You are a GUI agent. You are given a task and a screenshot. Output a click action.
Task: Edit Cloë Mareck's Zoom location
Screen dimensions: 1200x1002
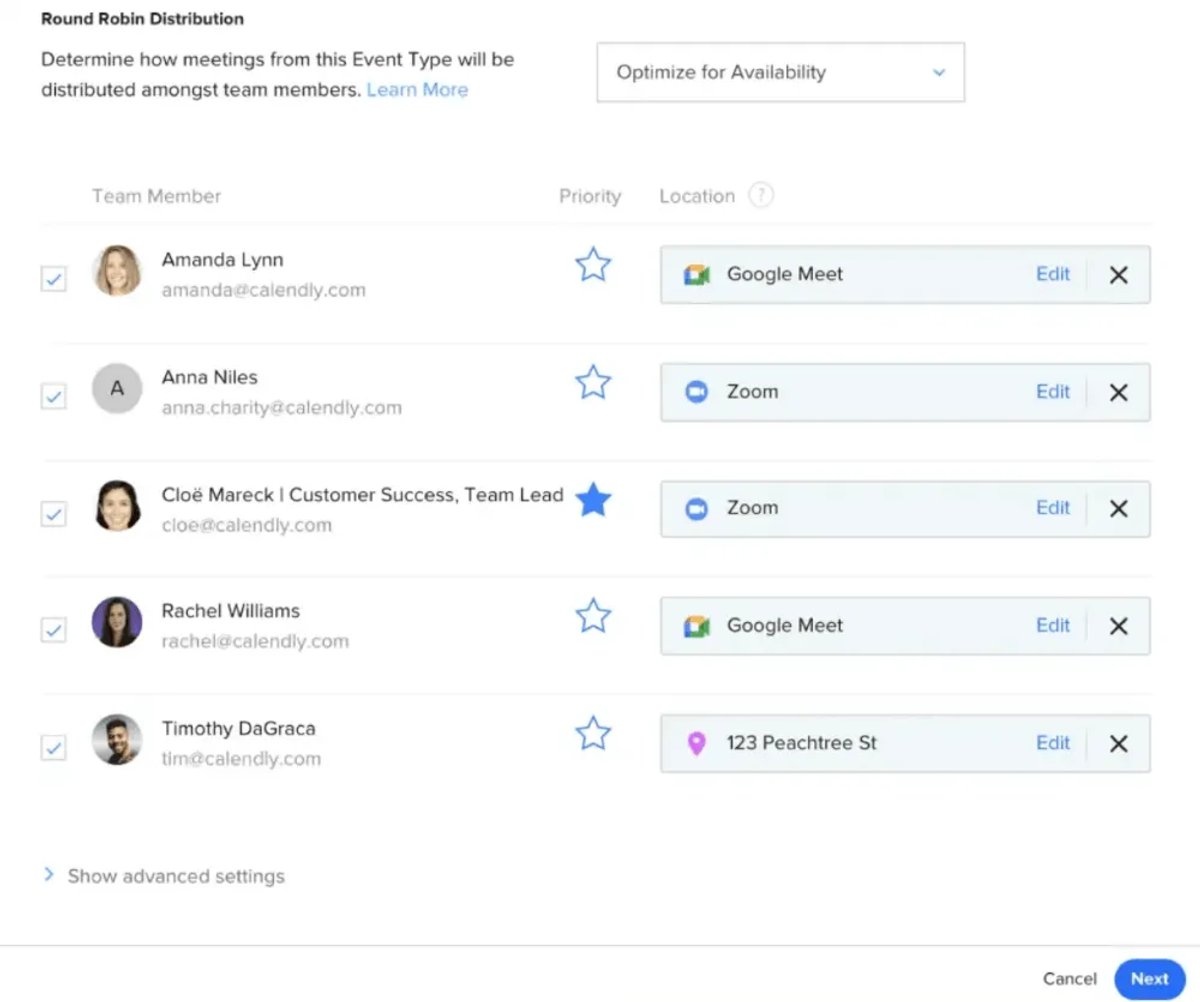coord(1053,508)
